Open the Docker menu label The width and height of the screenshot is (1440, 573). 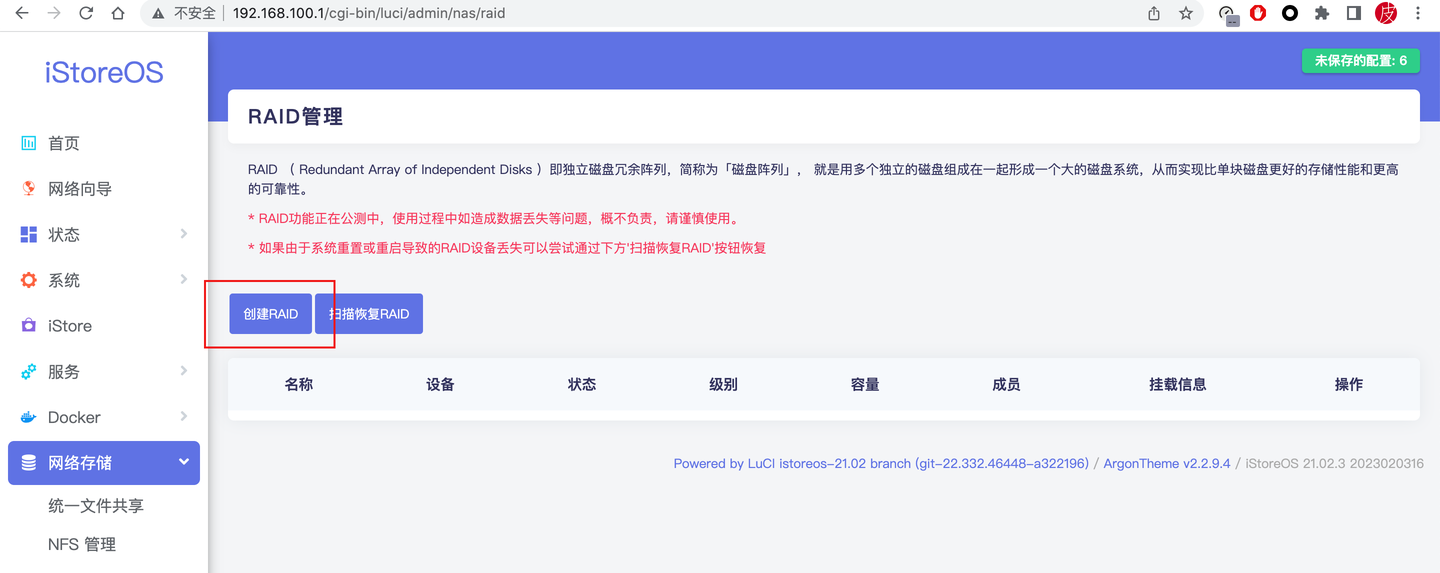[x=74, y=417]
